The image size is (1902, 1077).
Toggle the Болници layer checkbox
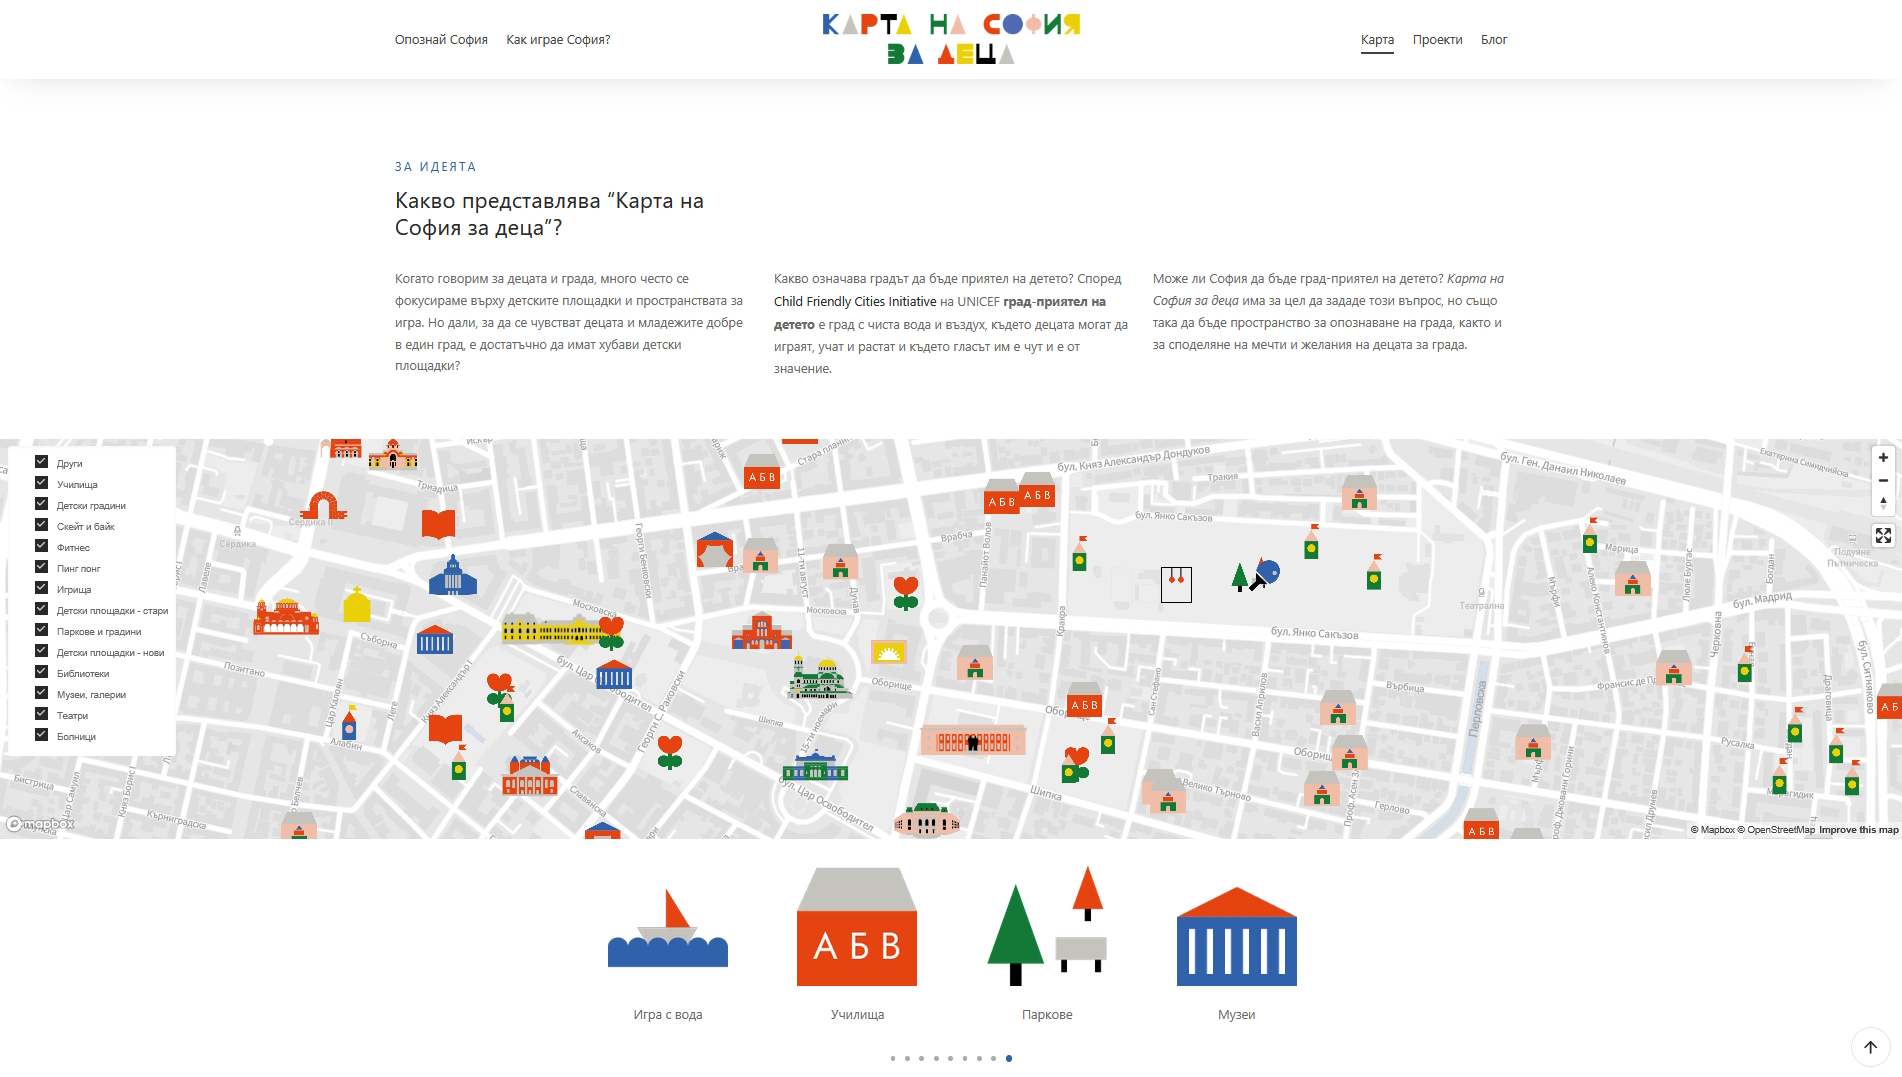click(x=41, y=735)
